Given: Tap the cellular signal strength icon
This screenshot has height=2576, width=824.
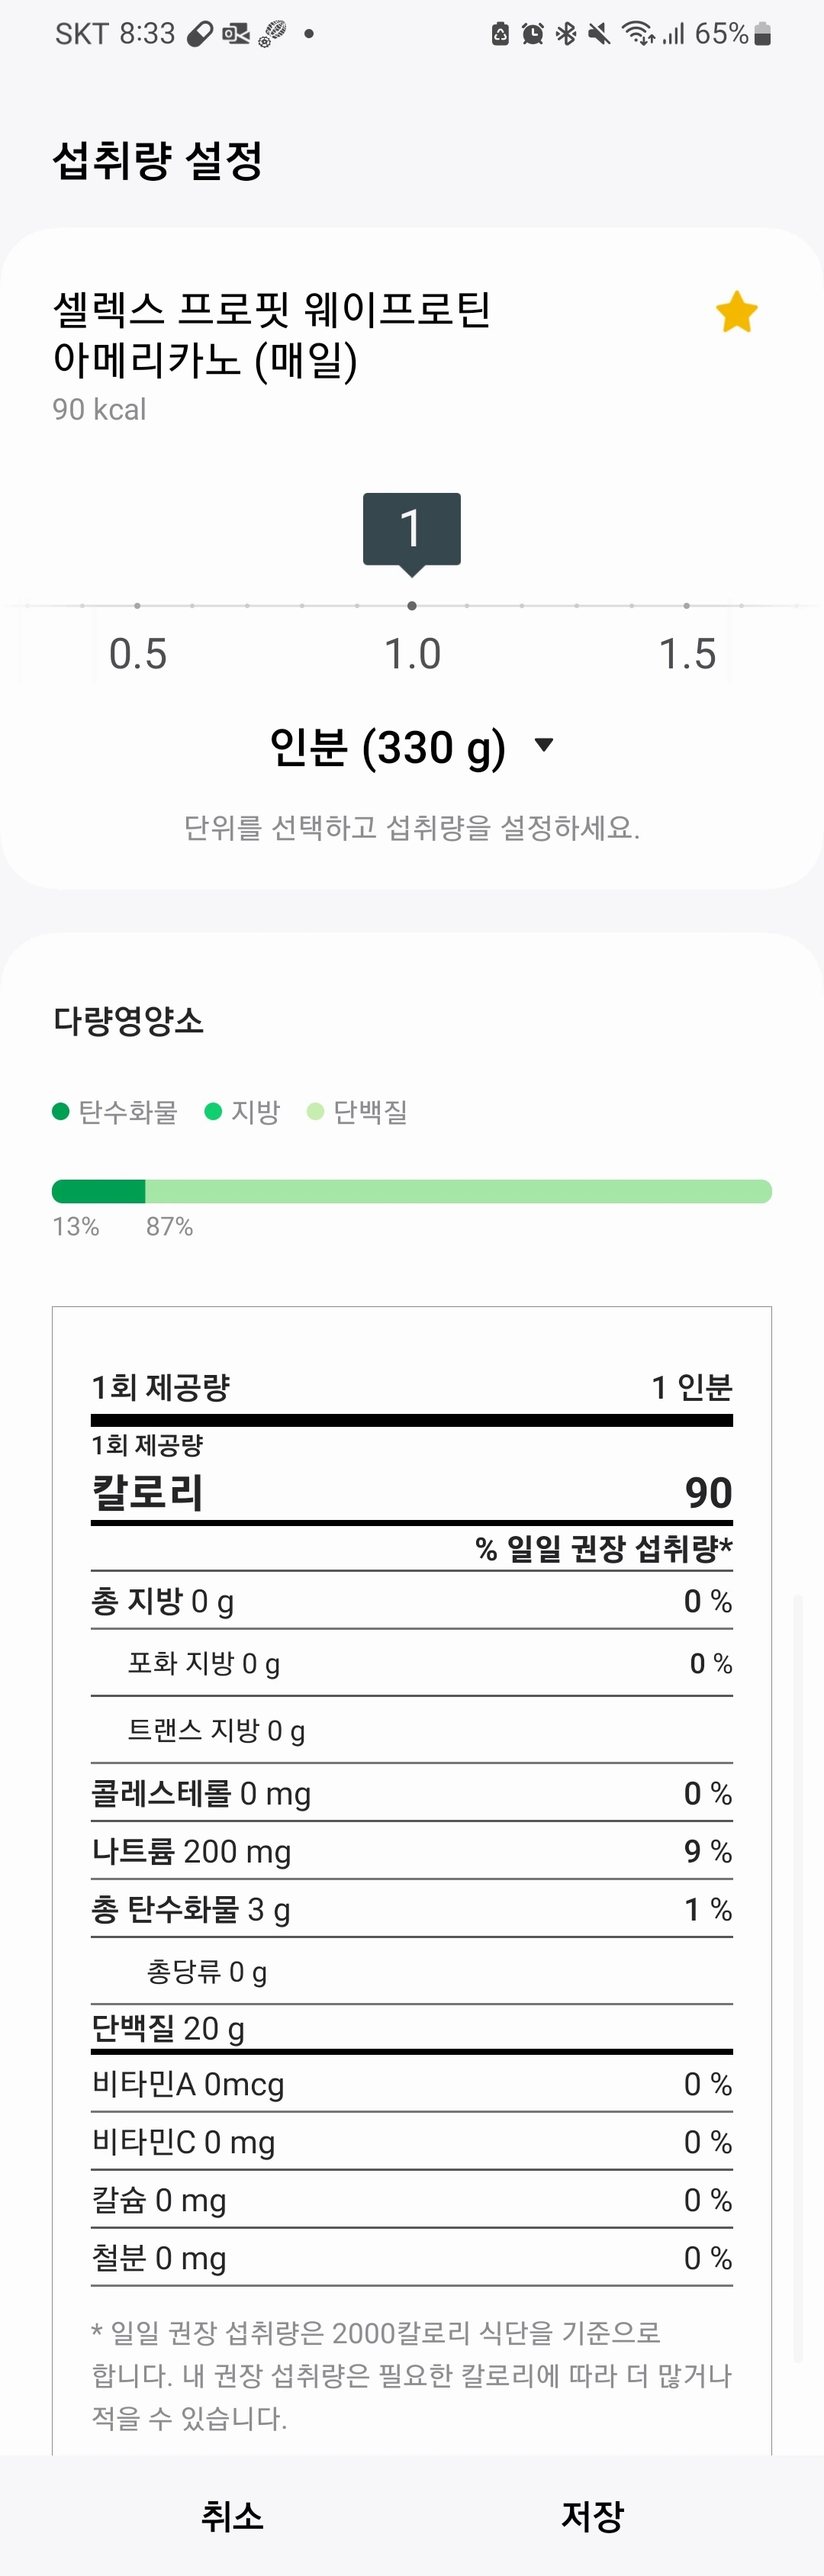Looking at the screenshot, I should (x=674, y=35).
